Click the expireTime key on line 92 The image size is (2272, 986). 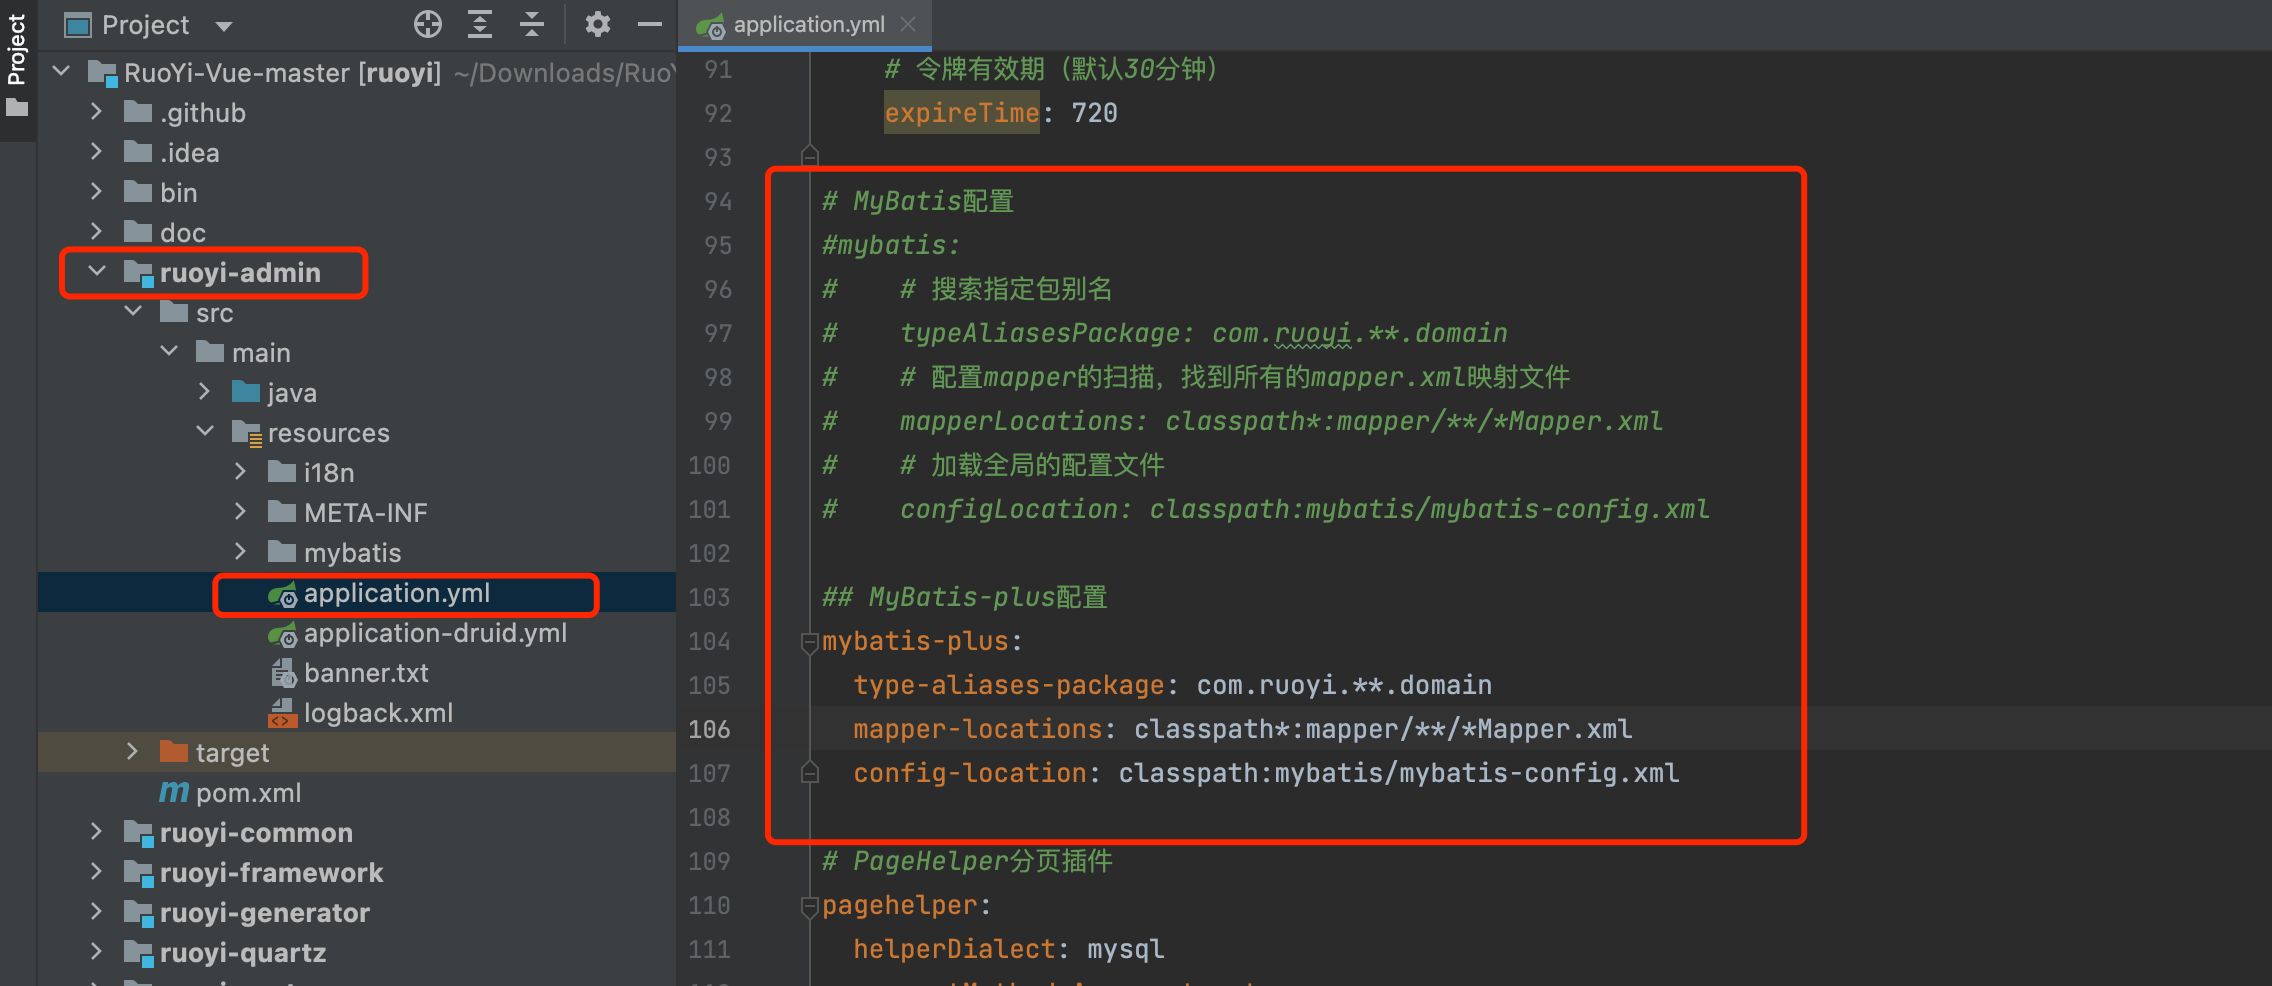click(x=962, y=113)
